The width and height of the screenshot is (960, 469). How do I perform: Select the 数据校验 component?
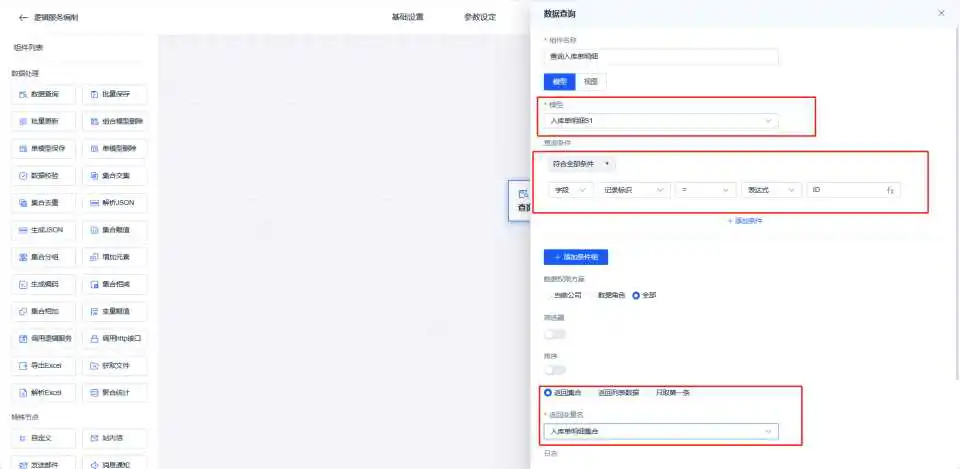(x=43, y=176)
